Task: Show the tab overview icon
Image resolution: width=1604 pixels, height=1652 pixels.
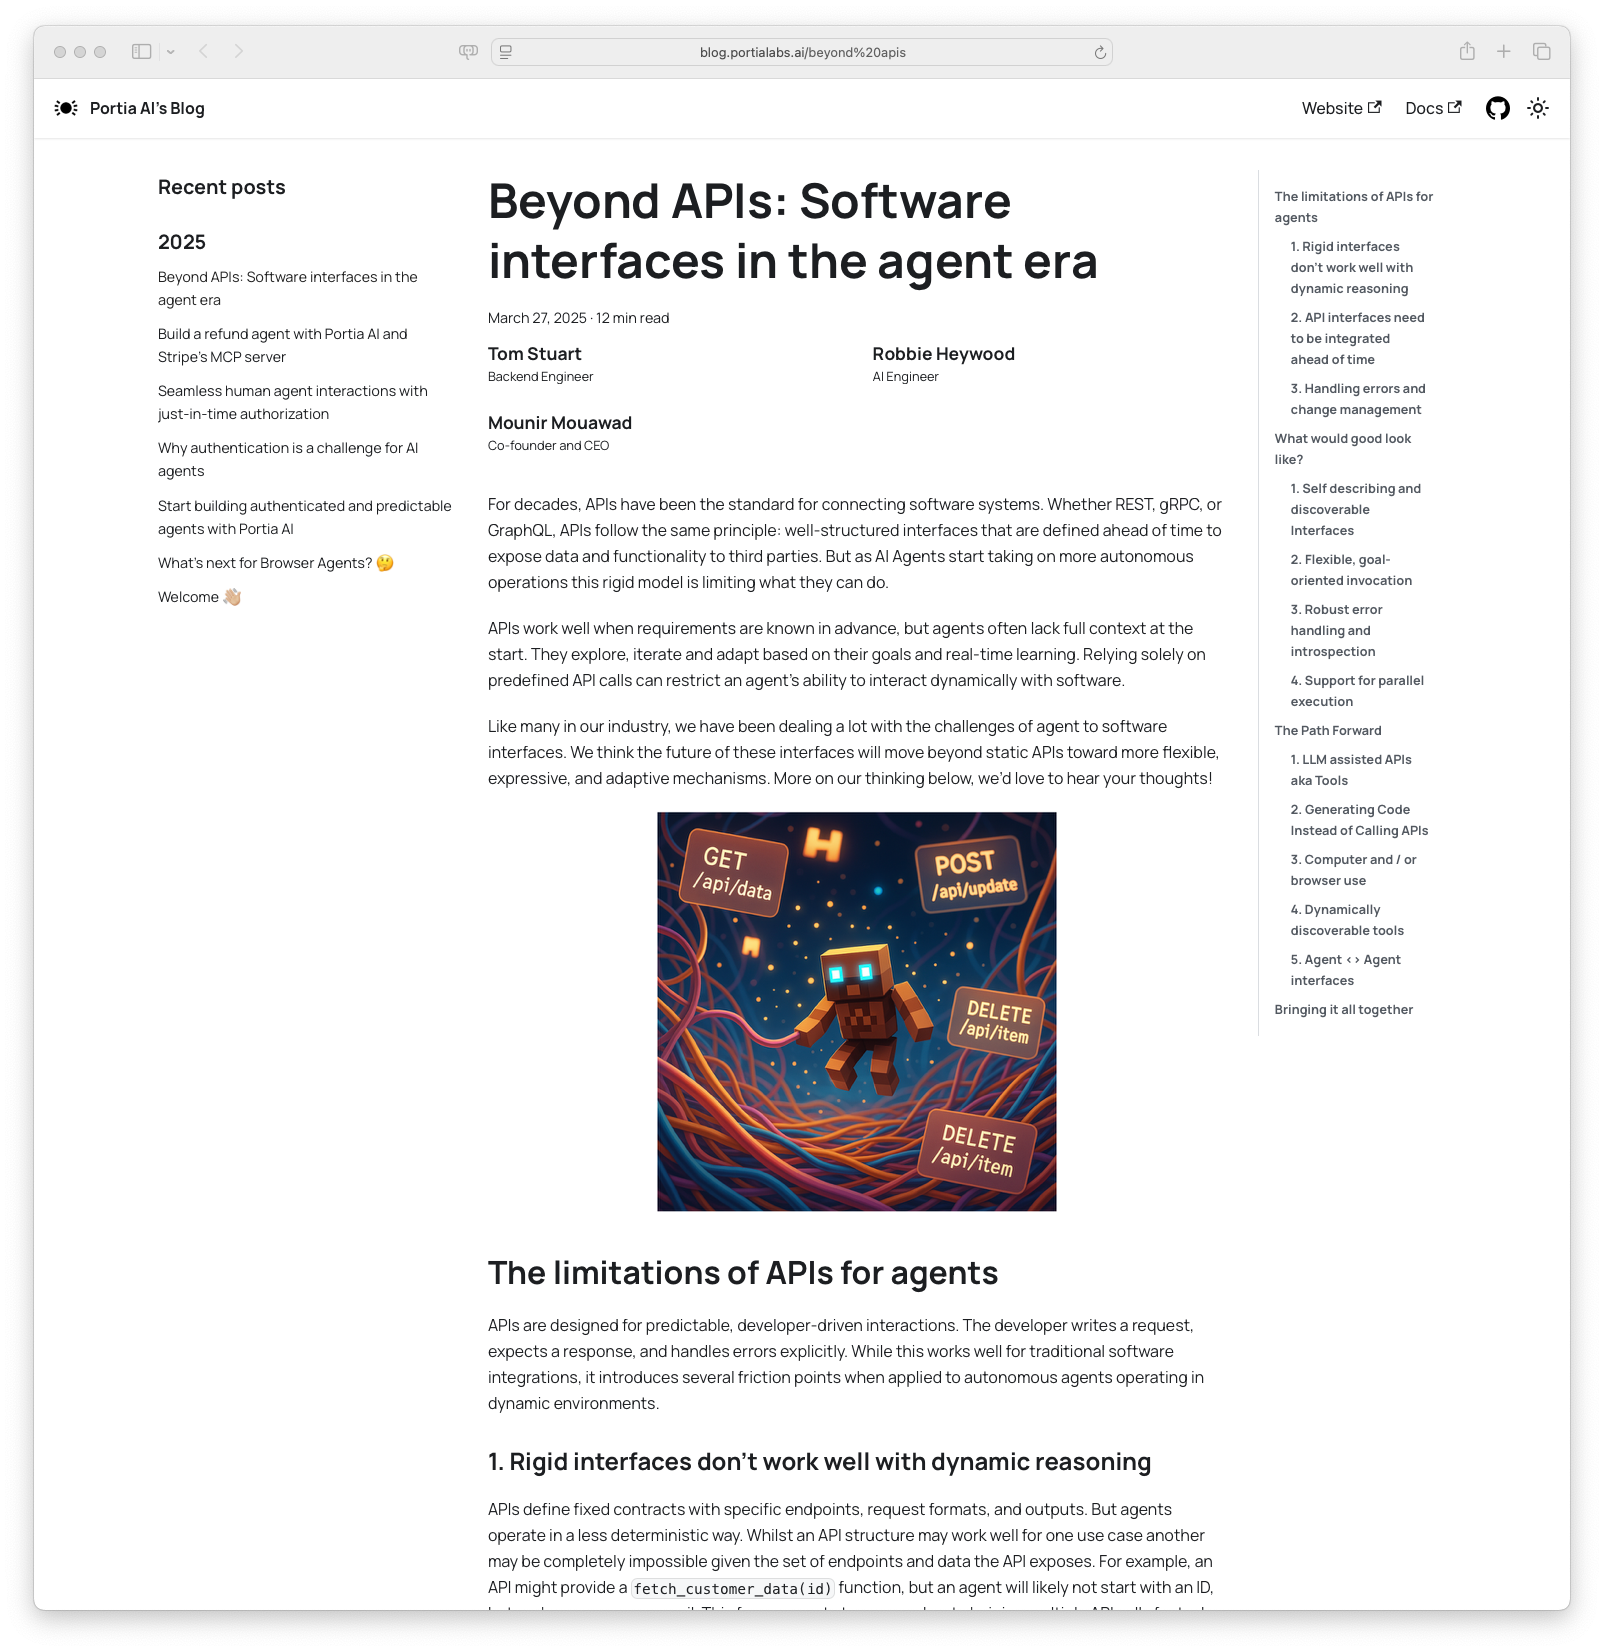Action: coord(1539,50)
